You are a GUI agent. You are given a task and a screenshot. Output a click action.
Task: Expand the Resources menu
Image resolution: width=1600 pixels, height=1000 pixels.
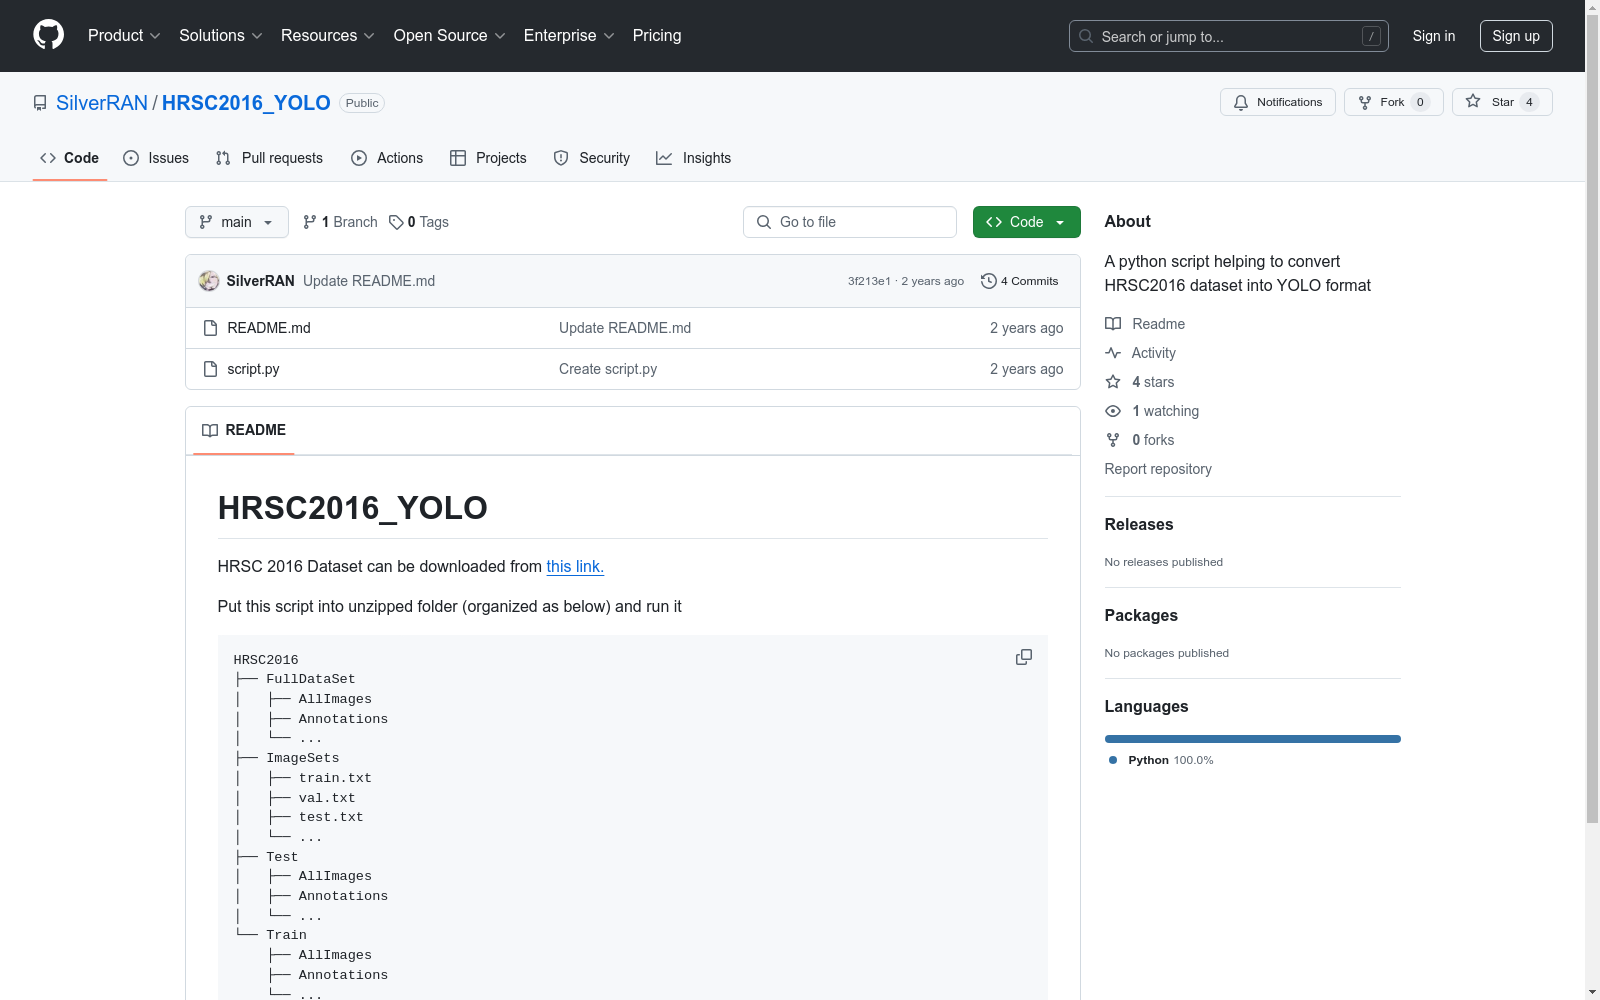(328, 36)
